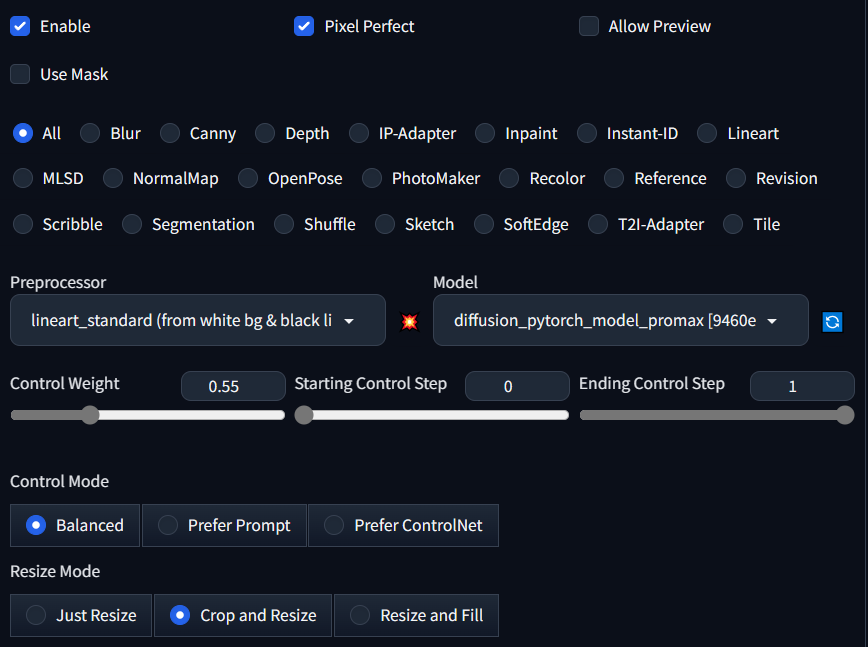The height and width of the screenshot is (647, 868).
Task: Open the Model dropdown
Action: click(x=621, y=320)
